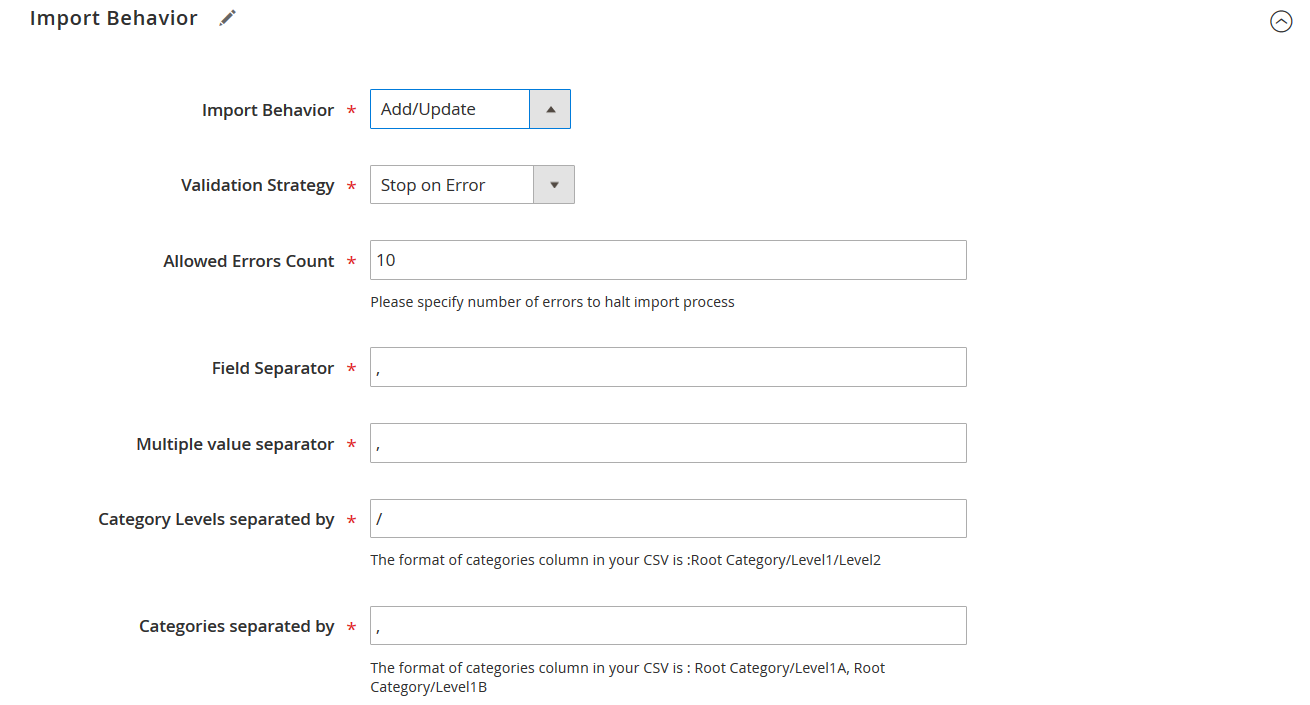Viewport: 1310px width, 705px height.
Task: Click the Add/Update select box
Action: [x=449, y=109]
